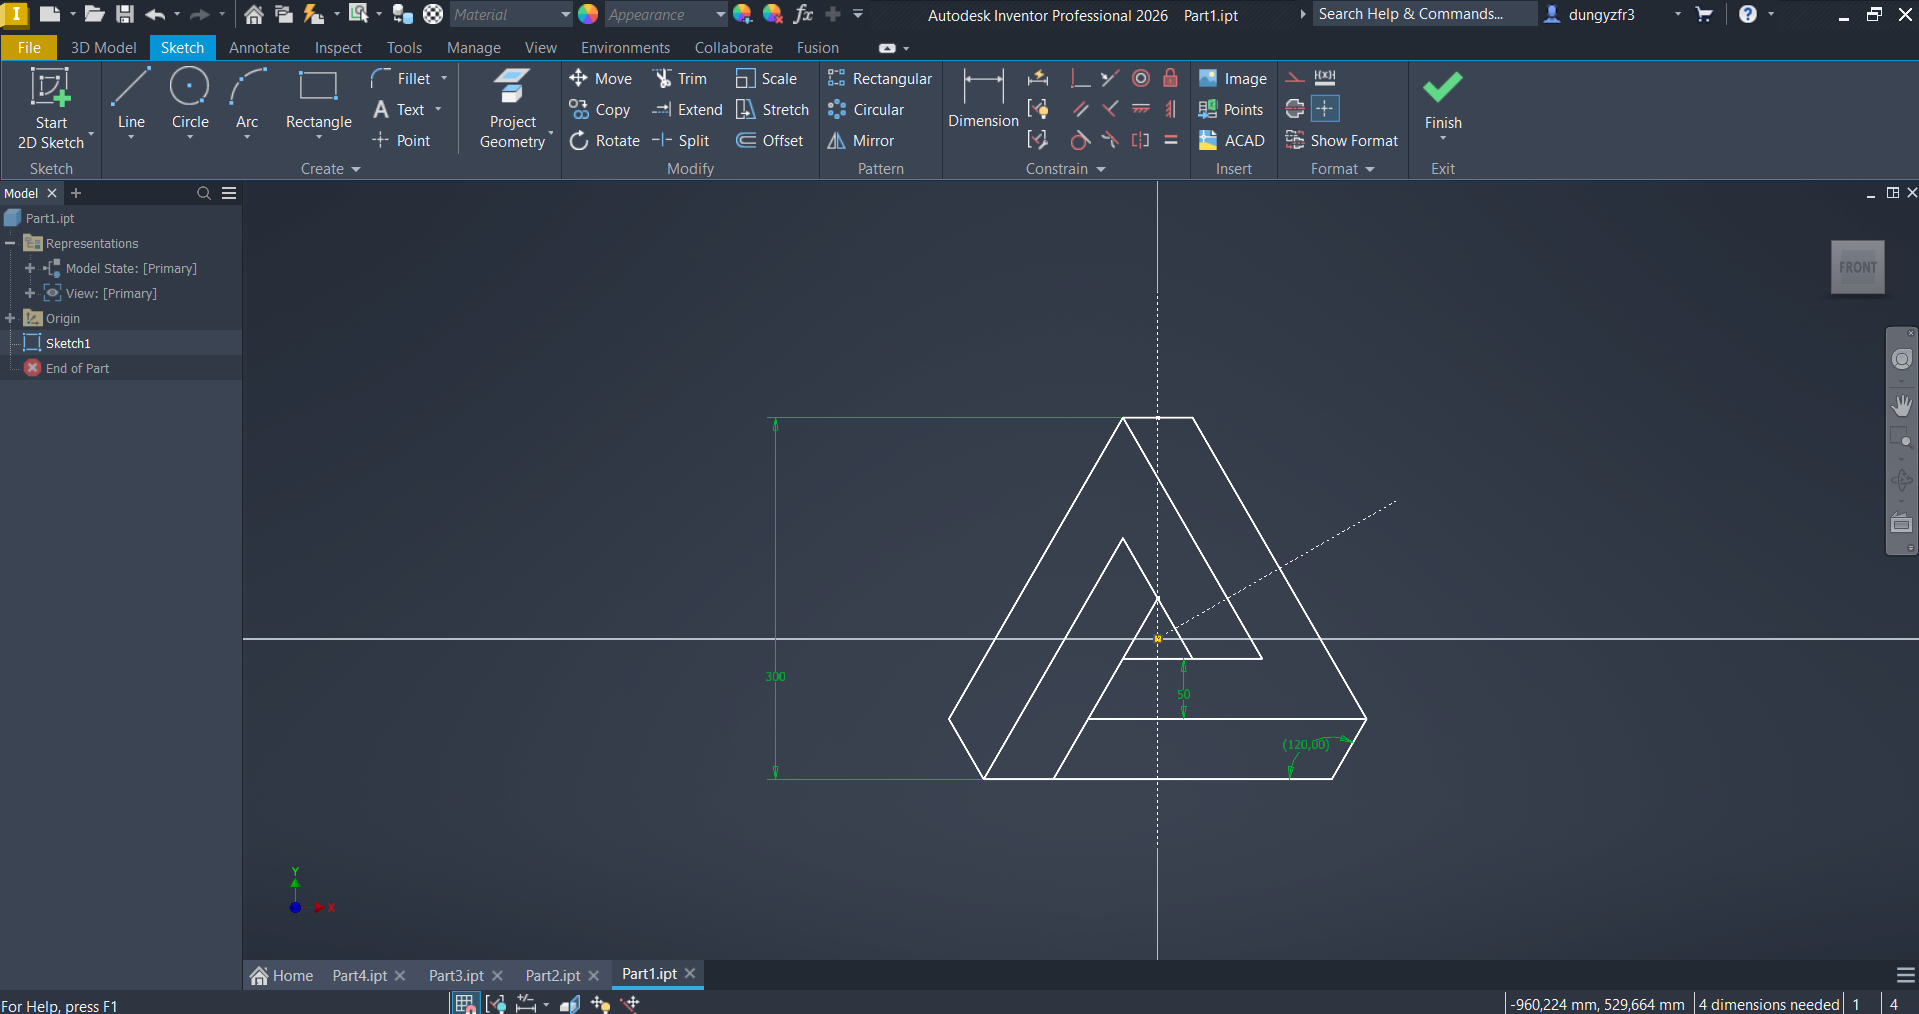Click the Appearance color wheel icon
This screenshot has height=1014, width=1919.
588,15
